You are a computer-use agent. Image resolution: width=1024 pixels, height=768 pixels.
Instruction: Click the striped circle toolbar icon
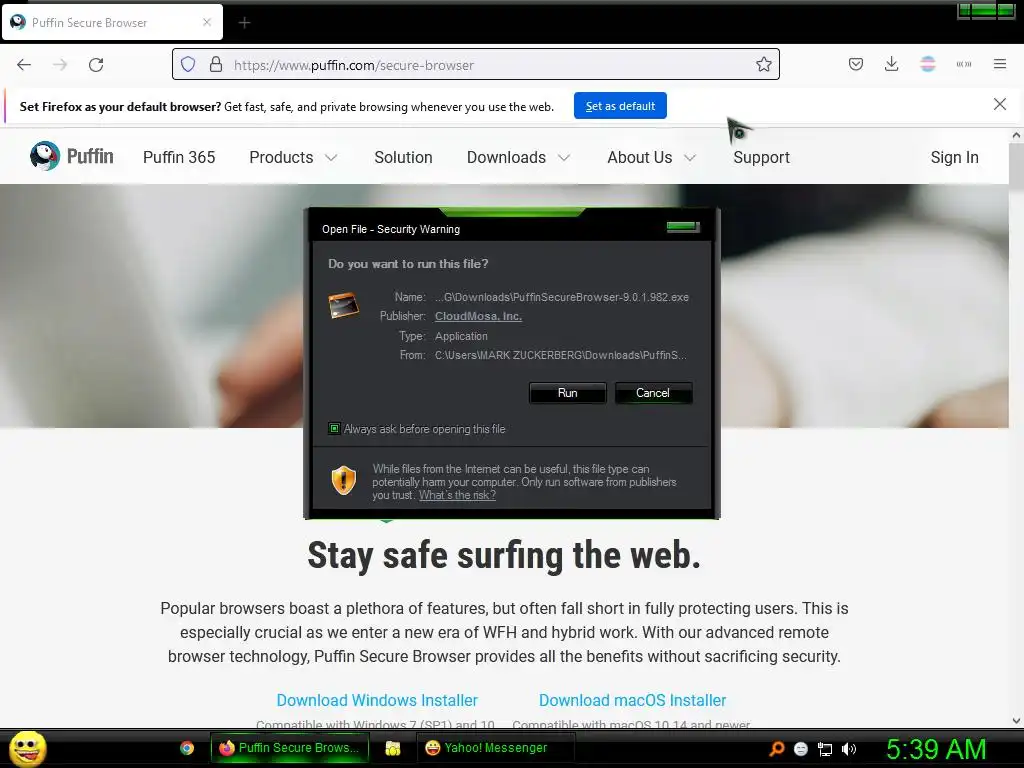pos(927,64)
